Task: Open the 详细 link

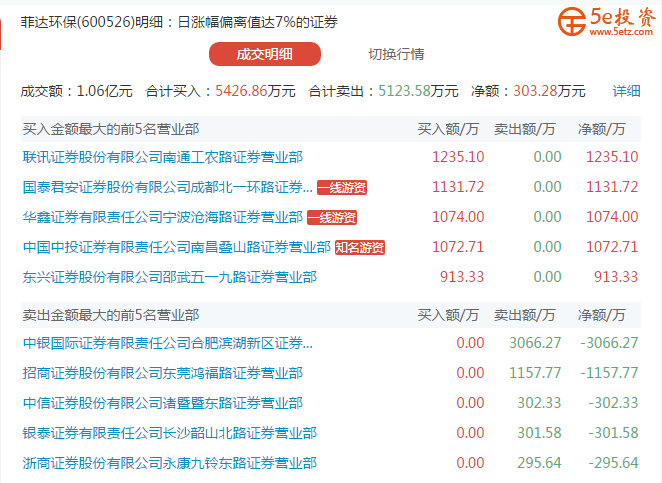Action: [627, 91]
